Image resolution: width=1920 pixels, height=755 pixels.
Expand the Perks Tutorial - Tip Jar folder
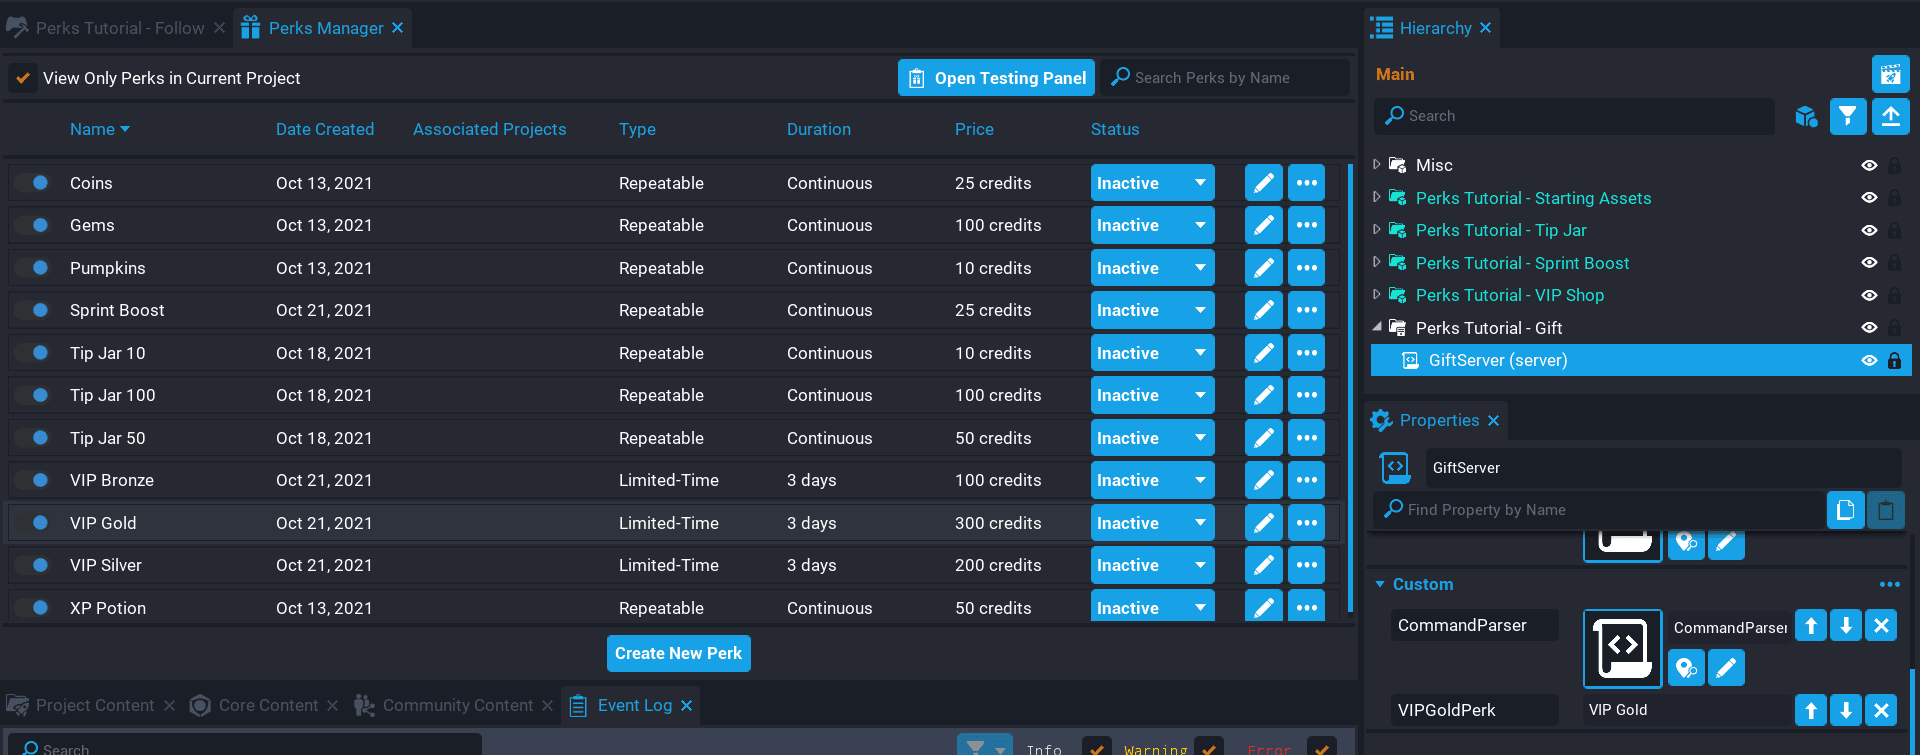pos(1377,230)
